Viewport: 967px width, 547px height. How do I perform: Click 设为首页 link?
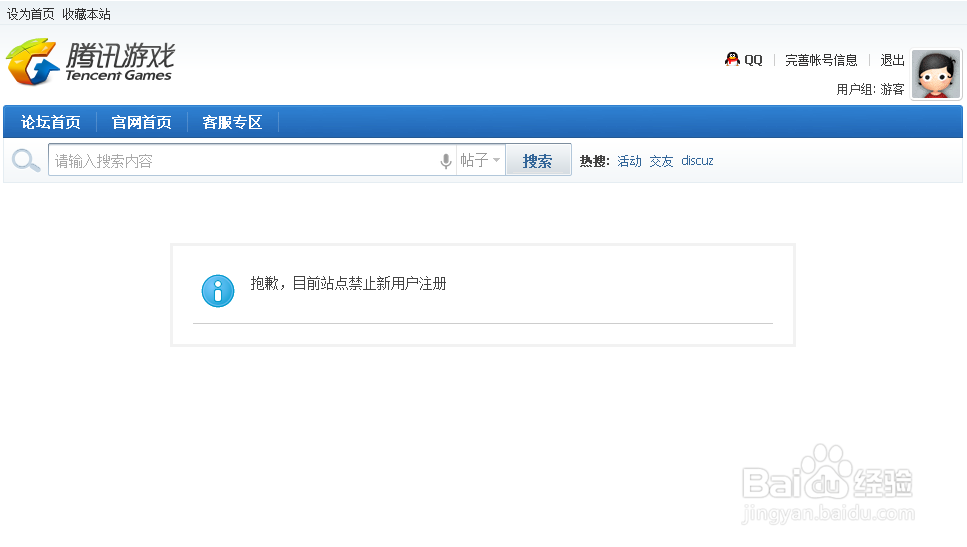click(30, 14)
